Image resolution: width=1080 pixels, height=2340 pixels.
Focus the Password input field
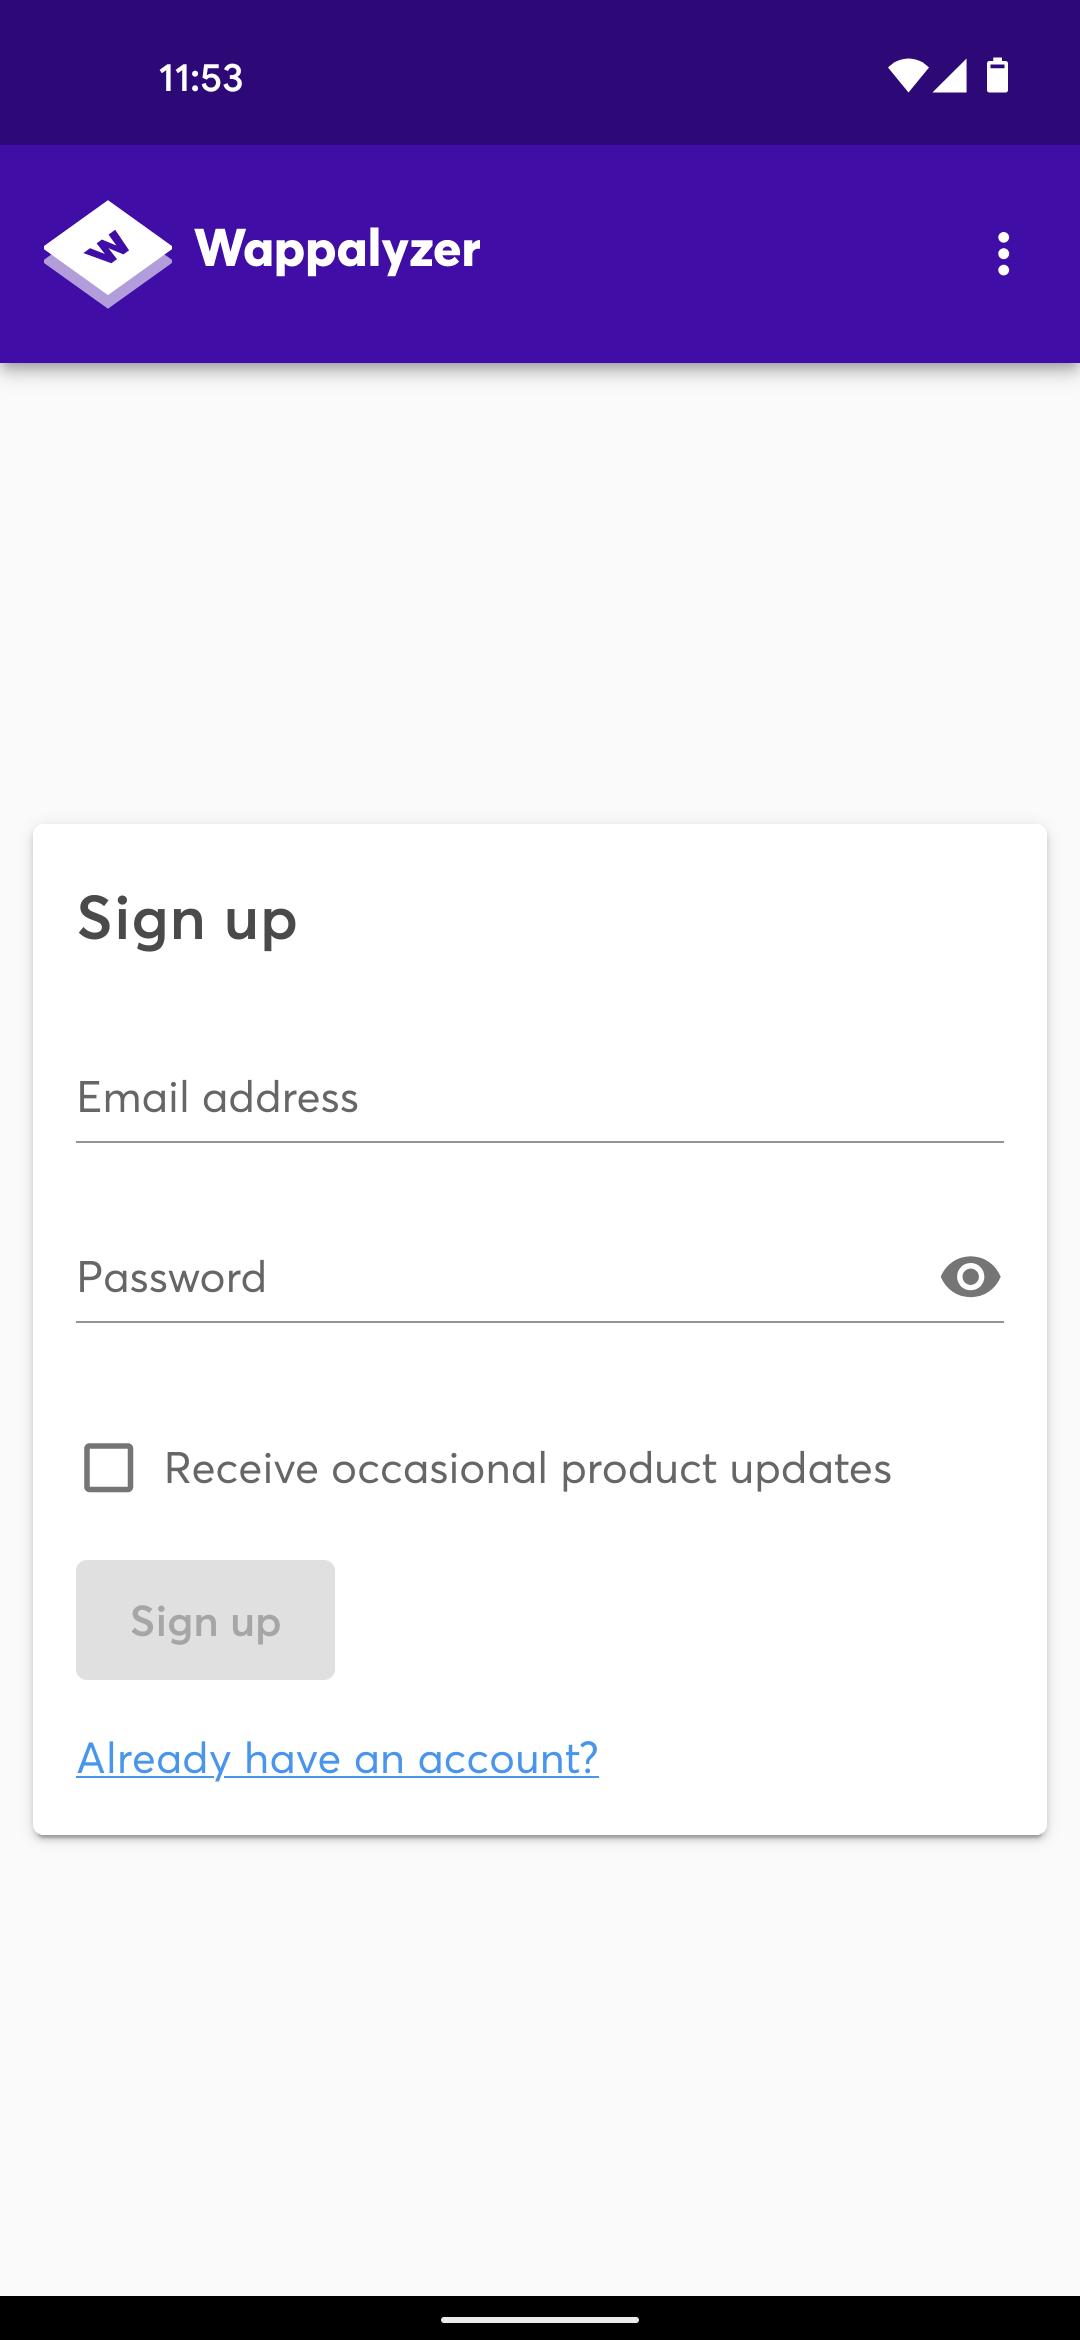(x=500, y=1278)
